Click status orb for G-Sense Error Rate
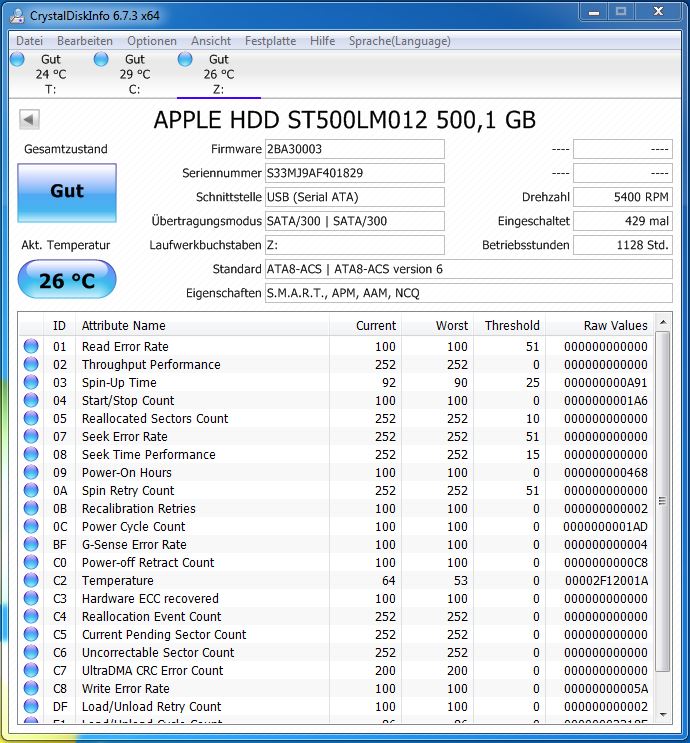The height and width of the screenshot is (743, 690). [x=31, y=544]
